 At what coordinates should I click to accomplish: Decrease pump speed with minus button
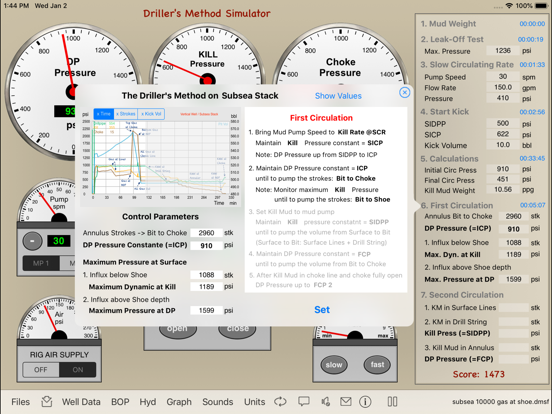pos(32,241)
